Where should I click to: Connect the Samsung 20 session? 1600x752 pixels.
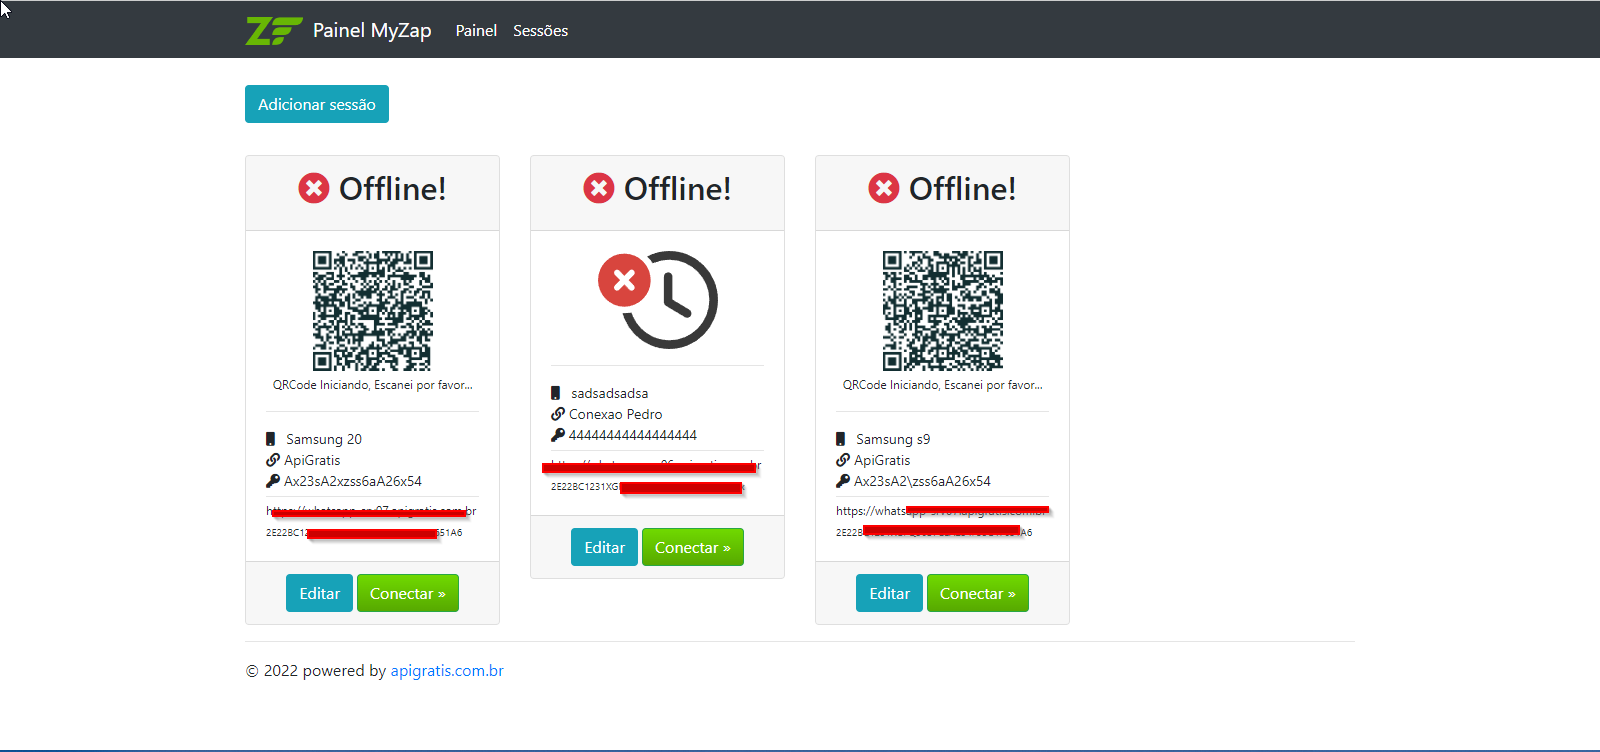point(408,593)
